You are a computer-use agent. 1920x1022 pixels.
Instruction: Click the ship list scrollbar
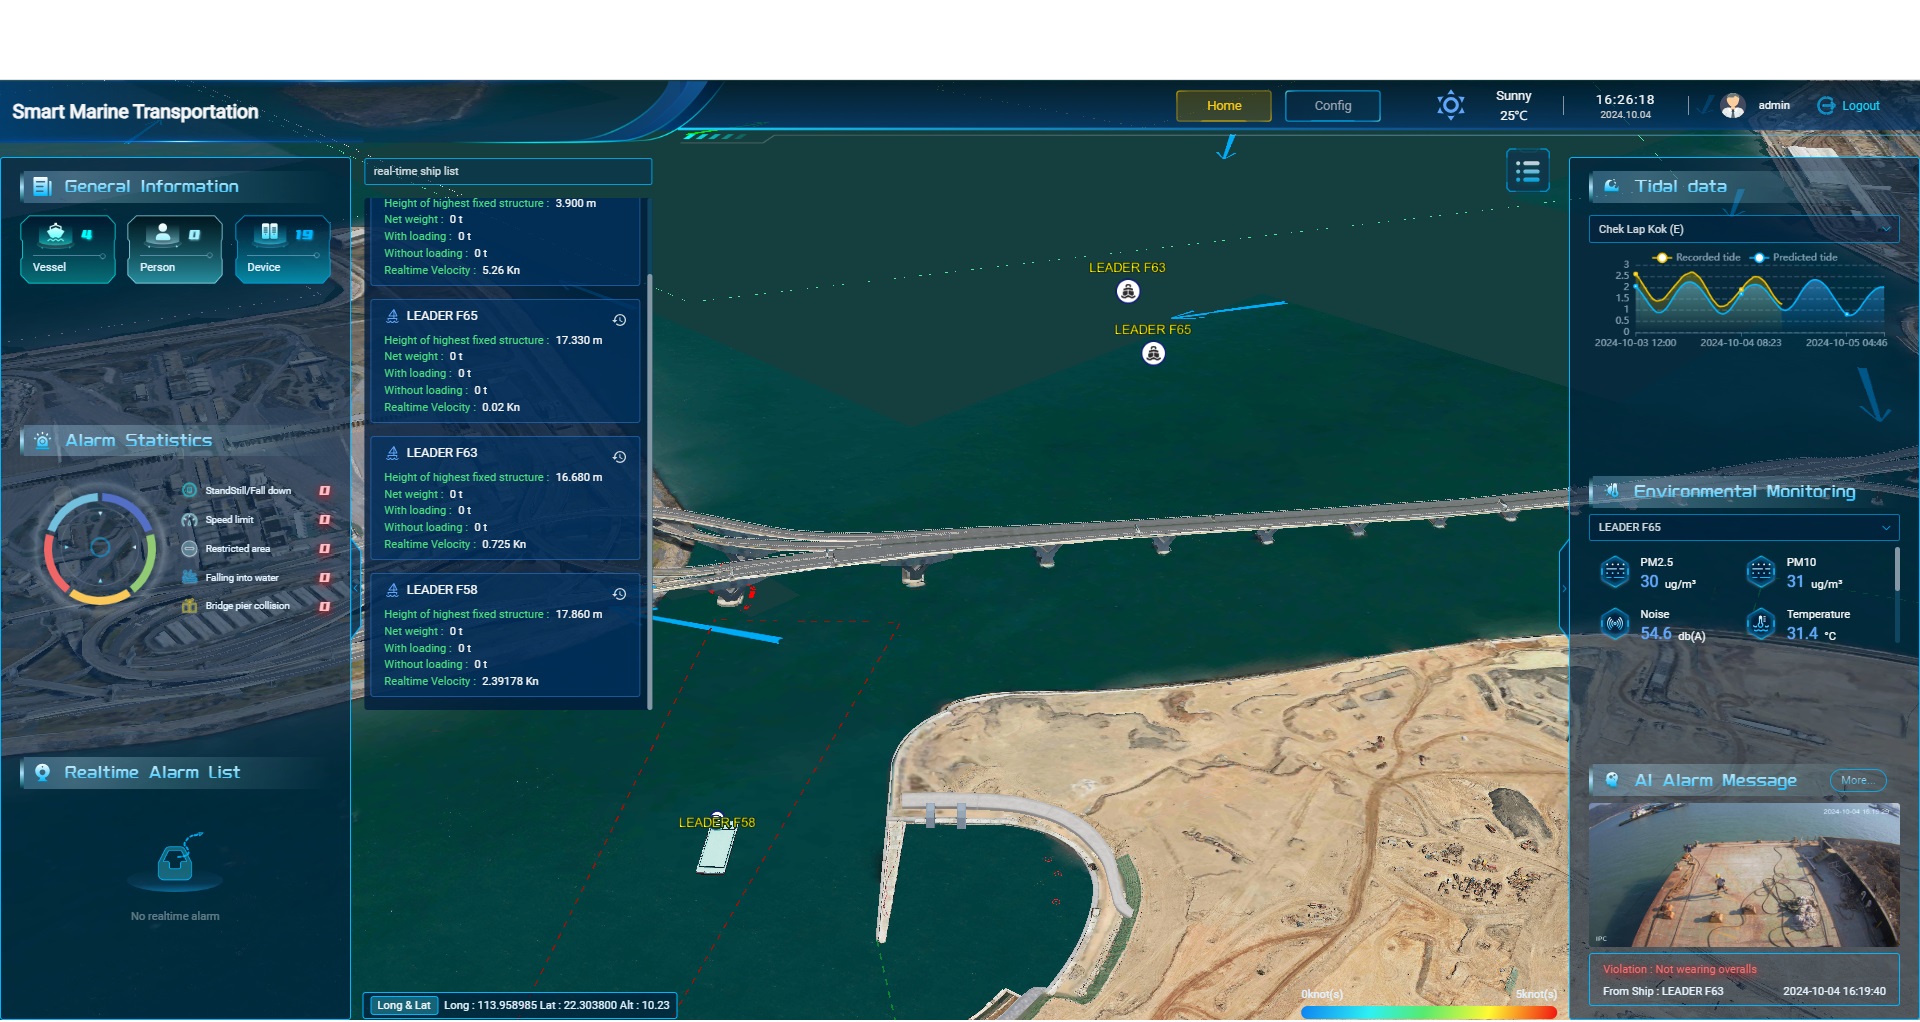(650, 490)
